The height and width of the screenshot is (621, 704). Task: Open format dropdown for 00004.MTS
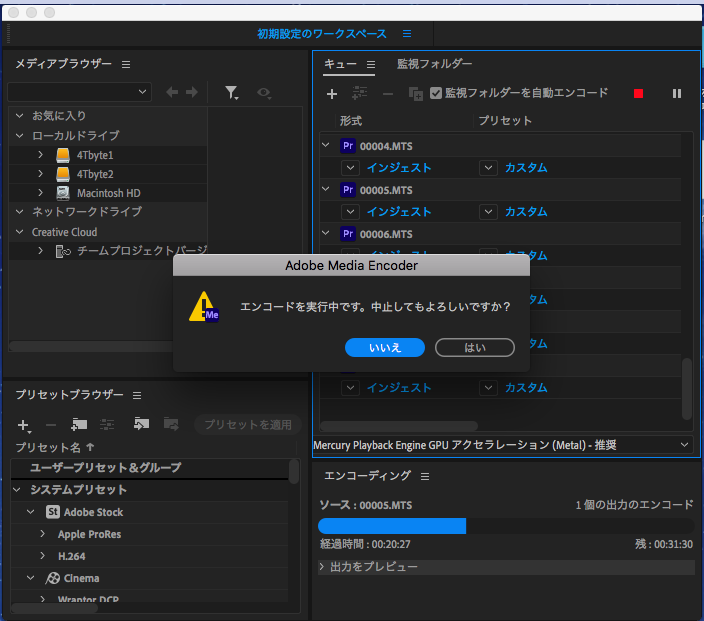coord(350,168)
